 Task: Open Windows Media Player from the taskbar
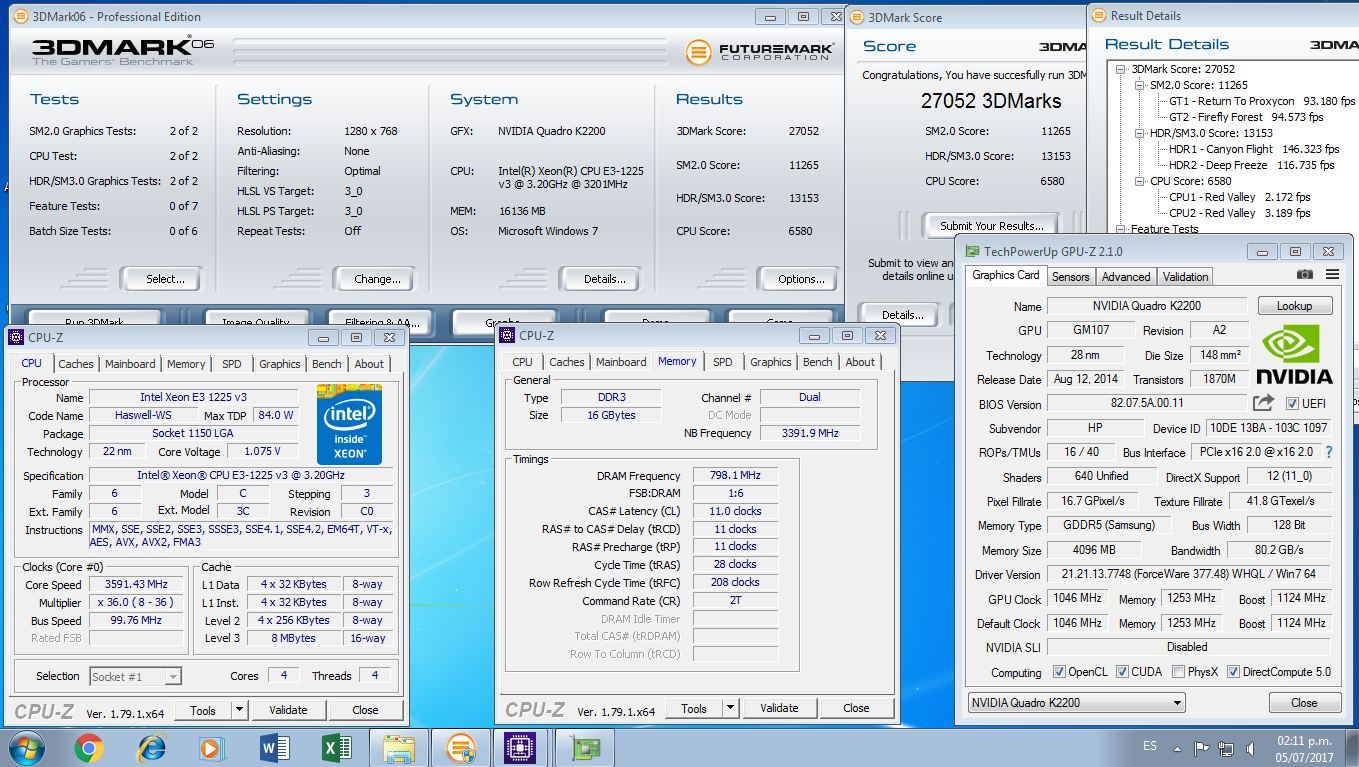(211, 747)
